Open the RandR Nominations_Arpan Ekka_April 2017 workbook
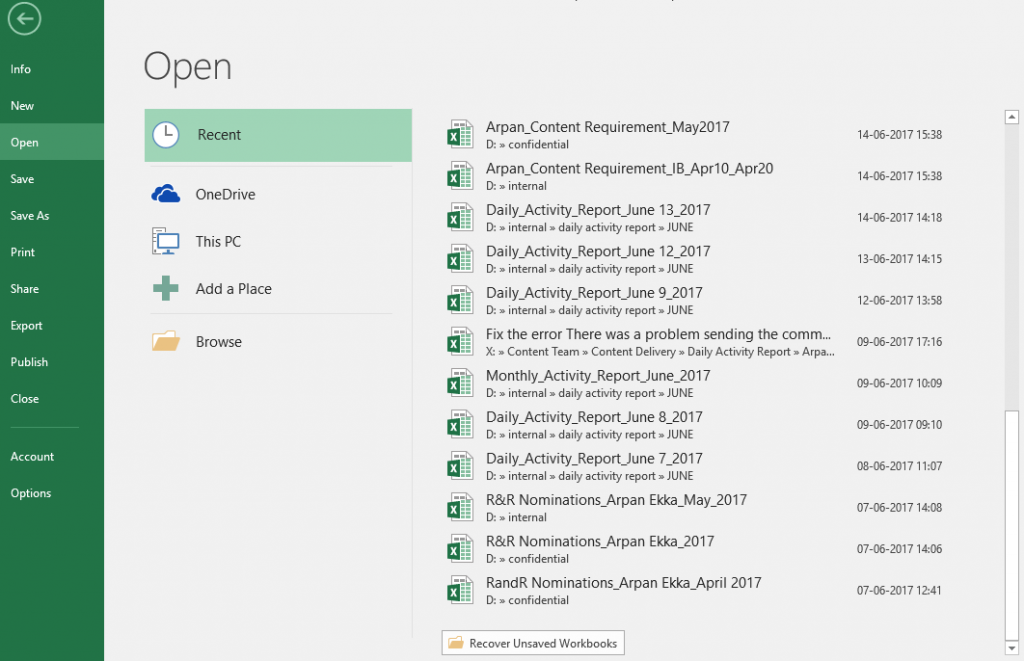Screen dimensions: 1024x661 (x=623, y=583)
